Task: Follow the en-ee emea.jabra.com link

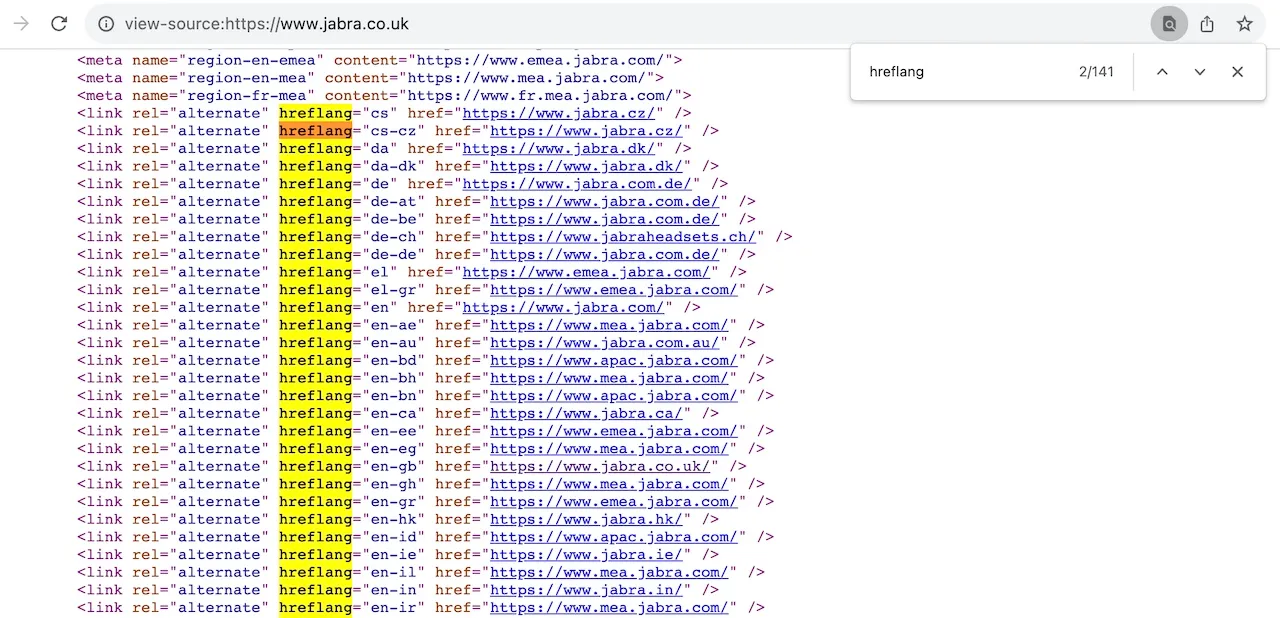Action: tap(614, 431)
